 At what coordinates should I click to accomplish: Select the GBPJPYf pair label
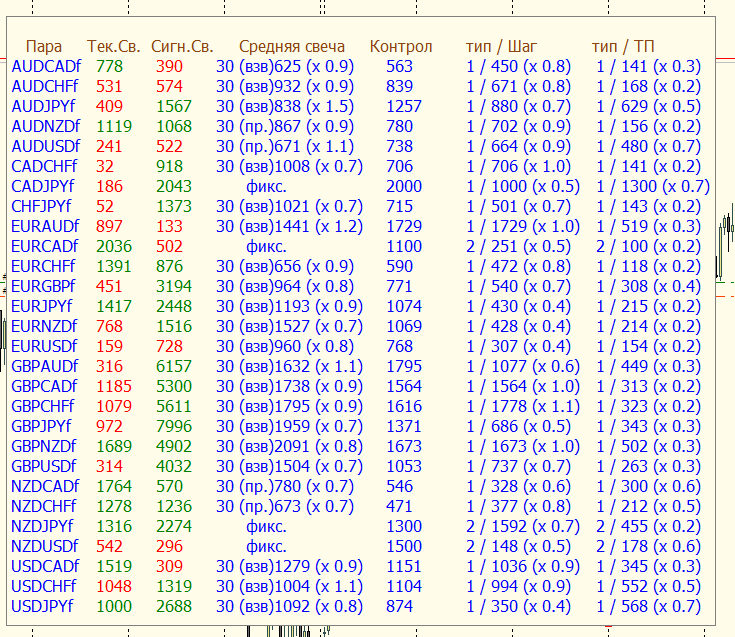click(x=41, y=427)
